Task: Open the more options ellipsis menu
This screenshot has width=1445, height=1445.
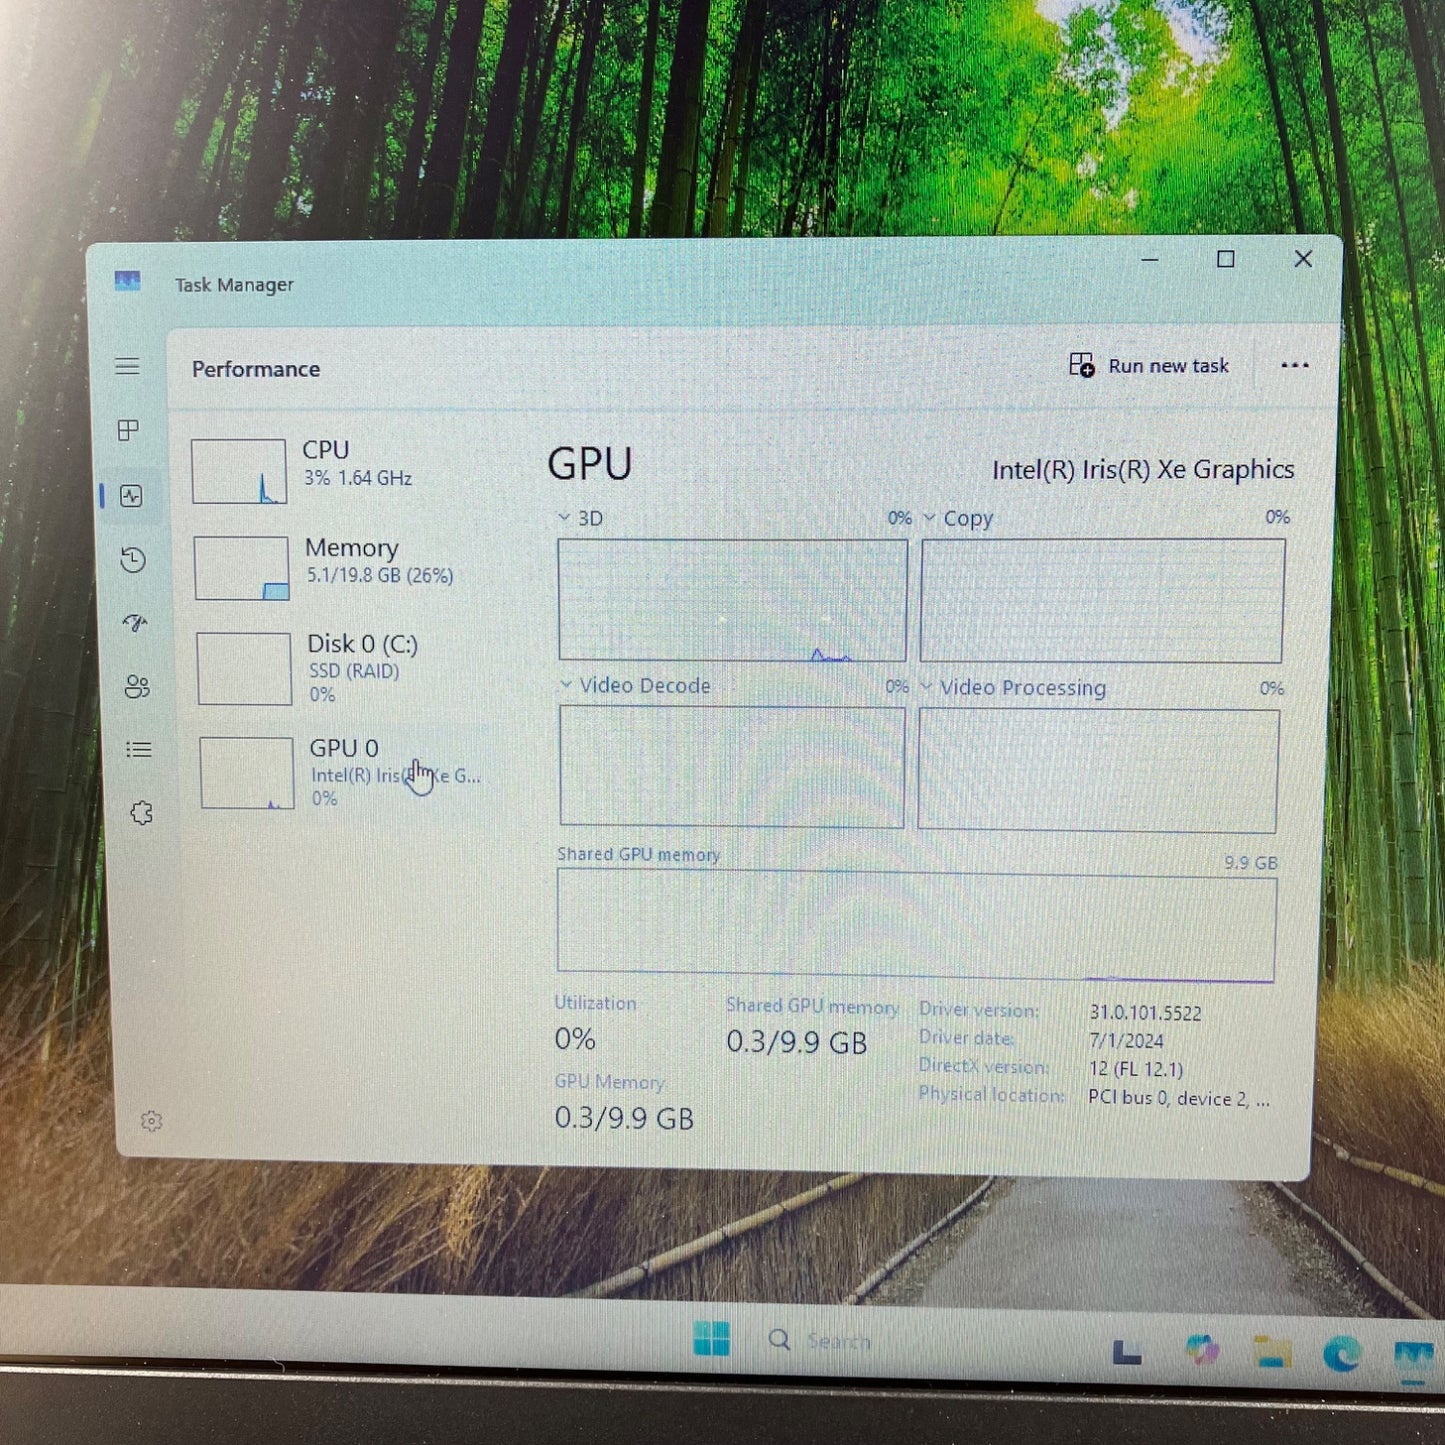Action: (1295, 366)
